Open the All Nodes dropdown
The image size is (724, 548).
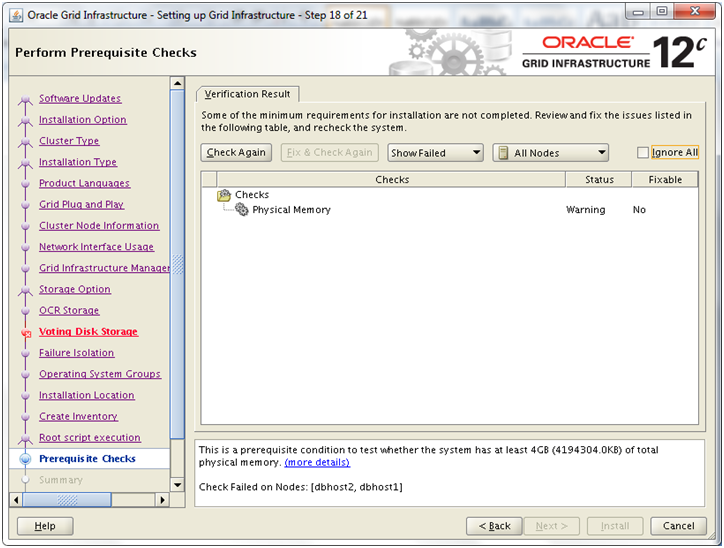tap(550, 153)
